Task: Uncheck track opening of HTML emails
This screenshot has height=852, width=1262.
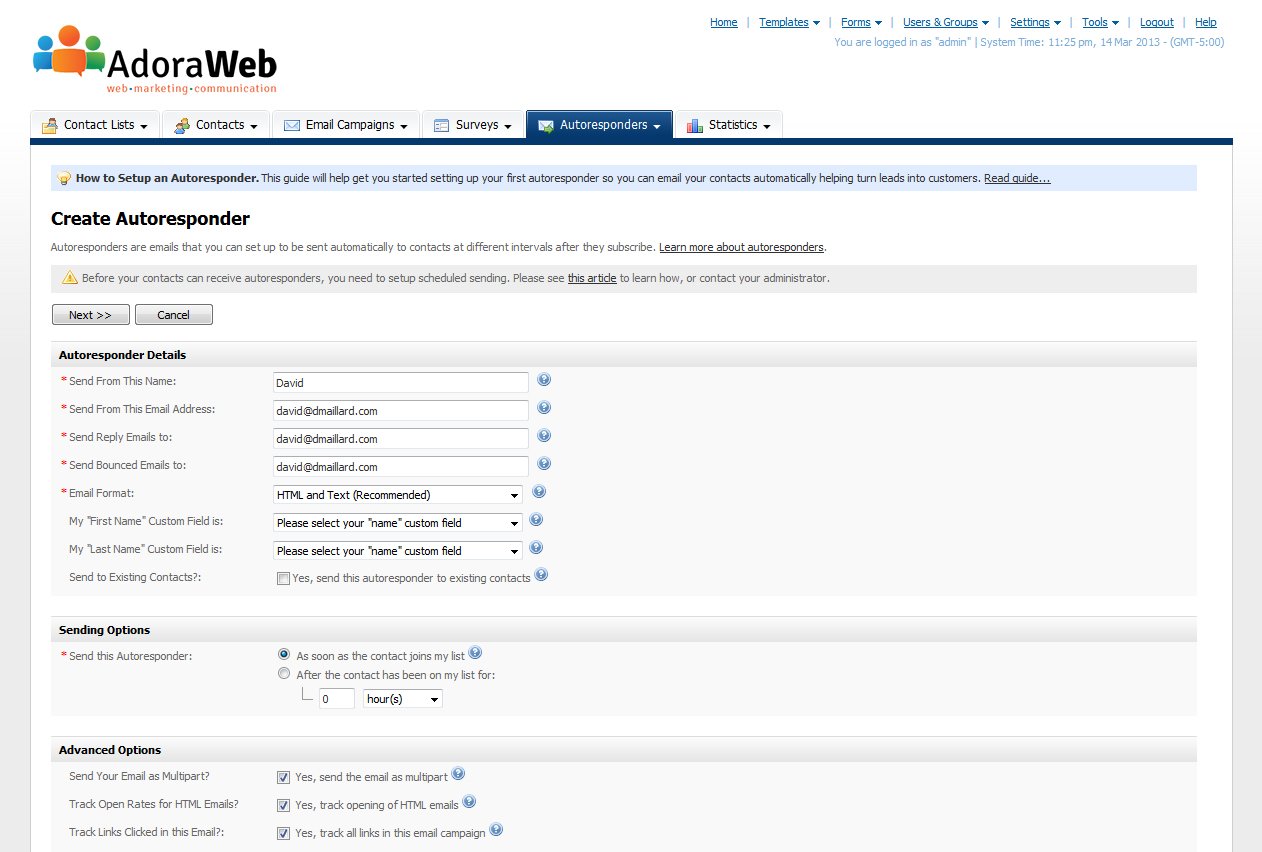Action: [x=283, y=805]
